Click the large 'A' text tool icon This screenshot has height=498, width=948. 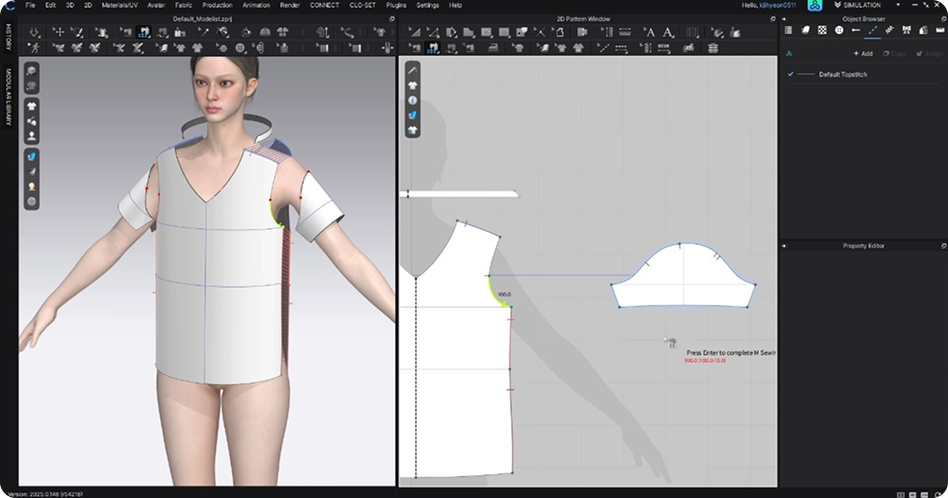tap(666, 32)
